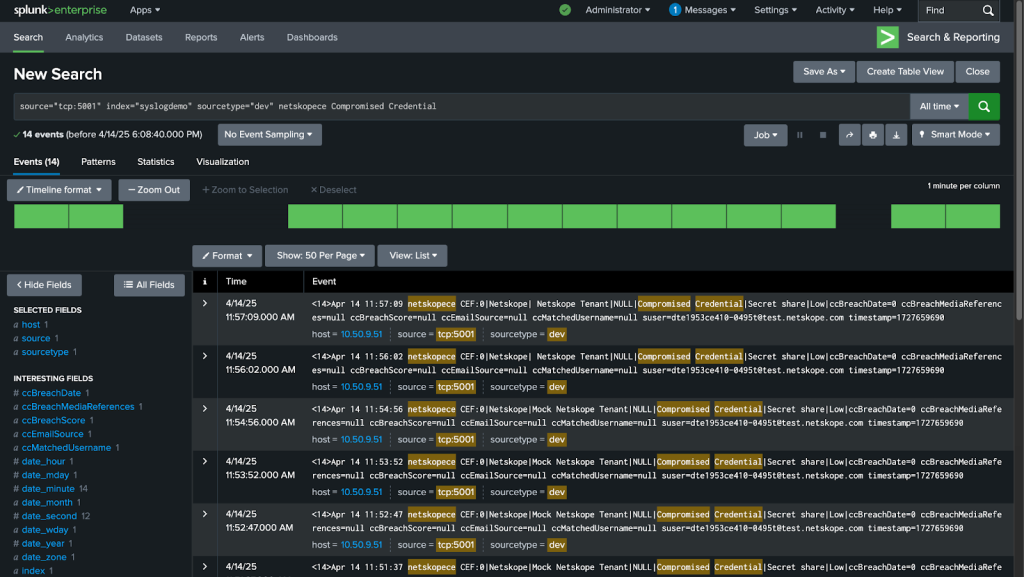Open the No Event Sampling dropdown
This screenshot has height=577, width=1024.
tap(269, 134)
